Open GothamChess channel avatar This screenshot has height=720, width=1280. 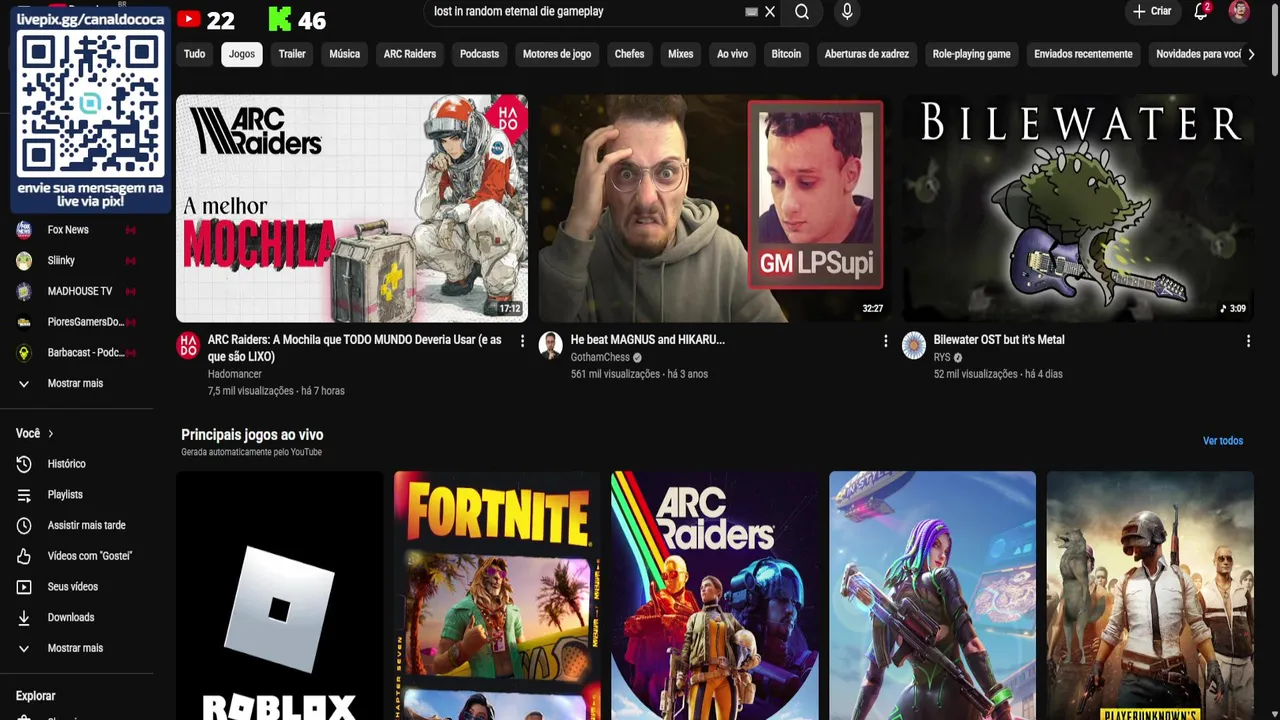point(551,346)
